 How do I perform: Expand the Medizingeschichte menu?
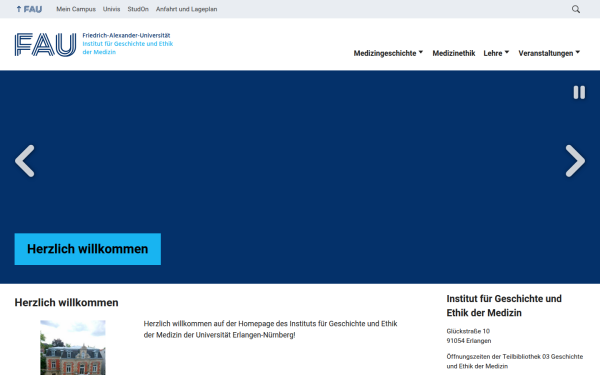point(388,53)
